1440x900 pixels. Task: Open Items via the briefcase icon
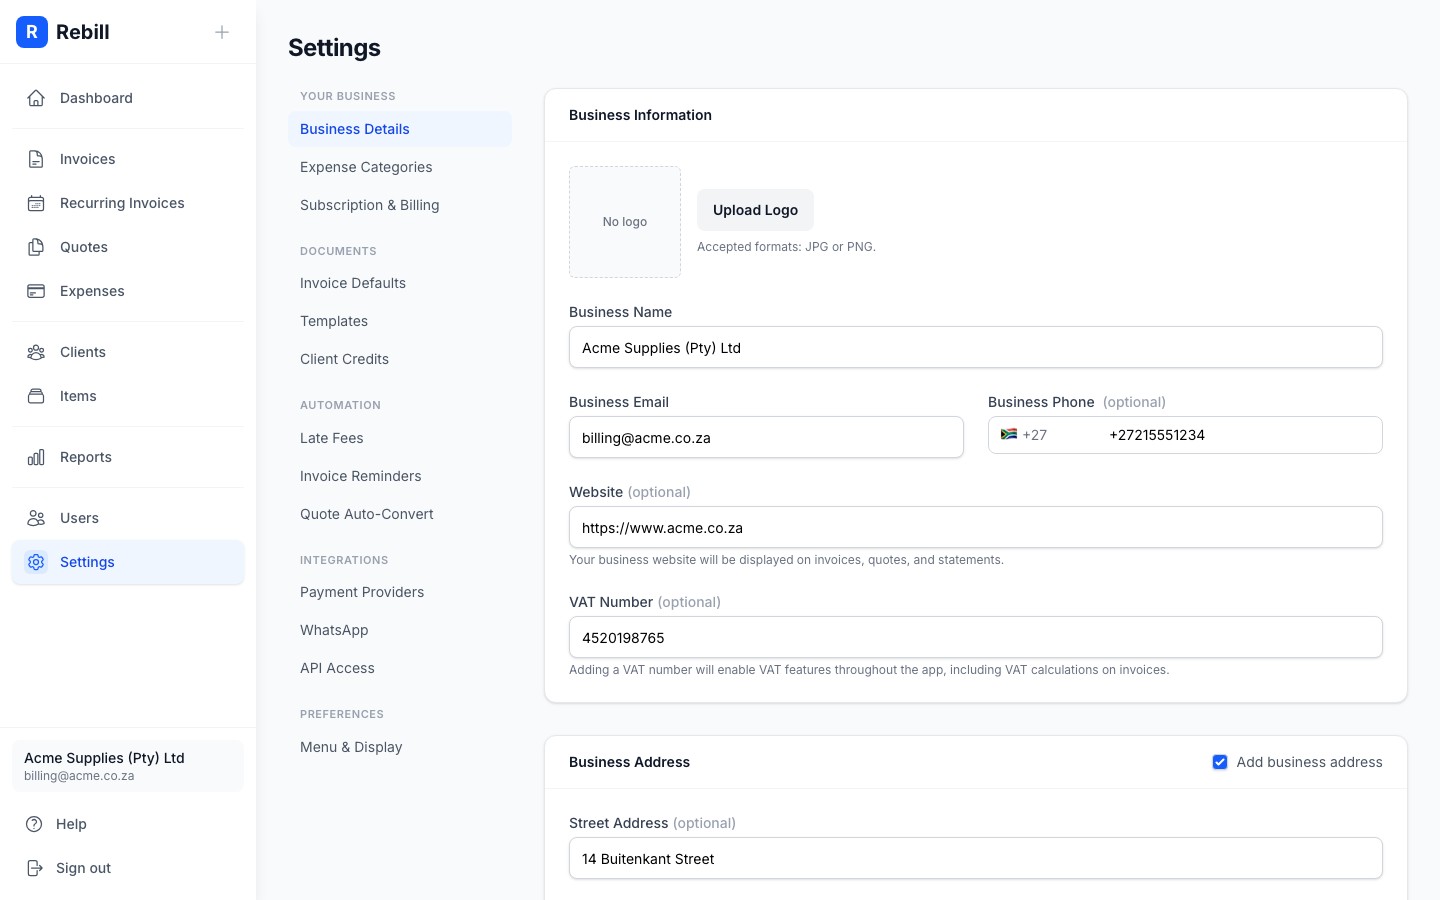tap(36, 396)
